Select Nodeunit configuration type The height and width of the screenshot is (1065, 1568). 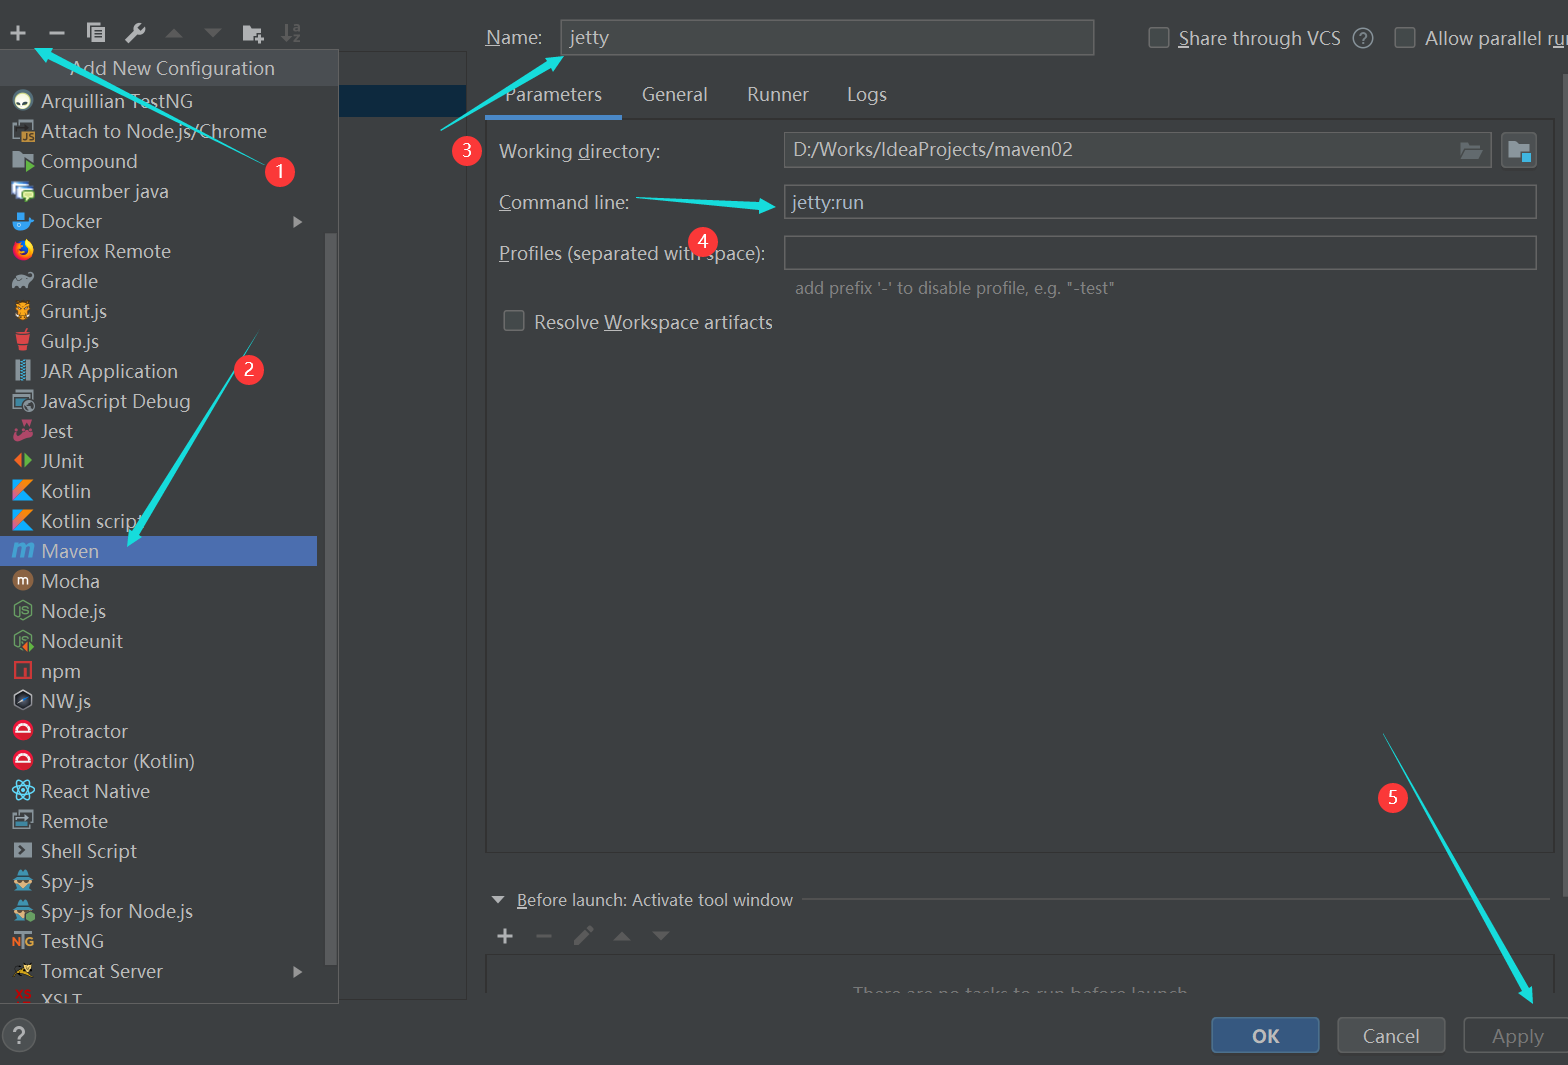pyautogui.click(x=160, y=641)
